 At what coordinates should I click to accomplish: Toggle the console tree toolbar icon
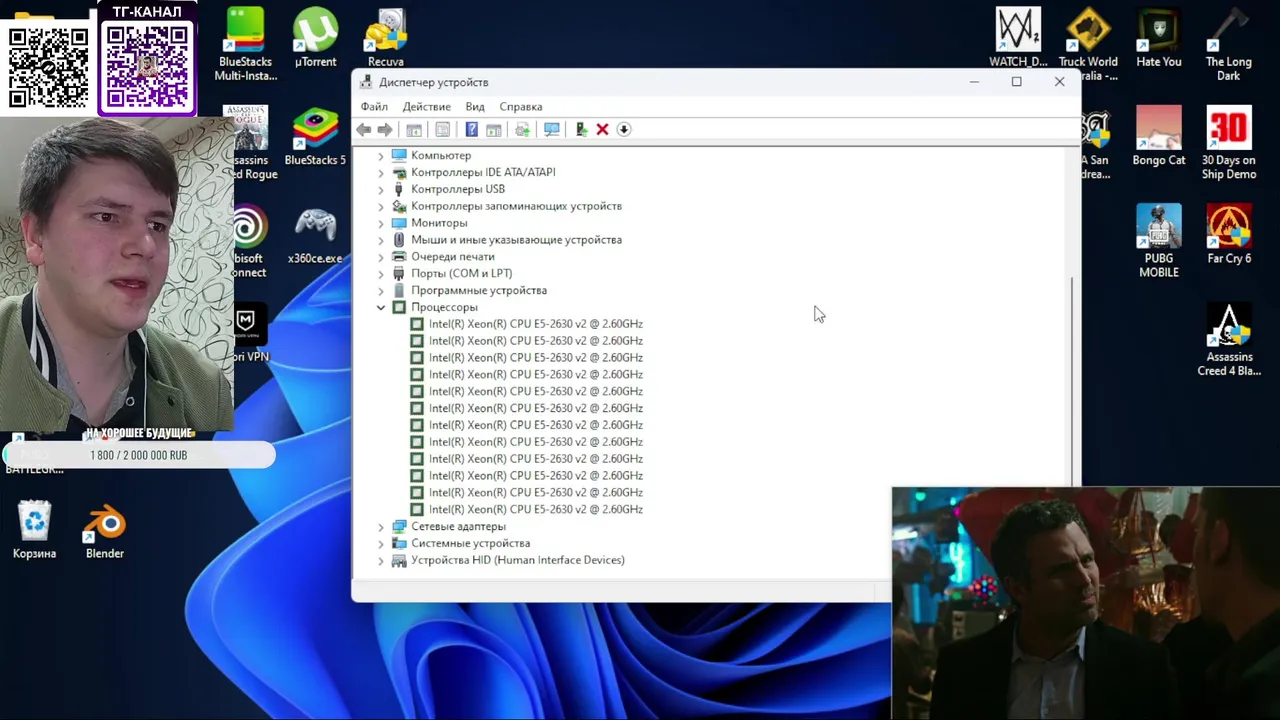click(414, 129)
